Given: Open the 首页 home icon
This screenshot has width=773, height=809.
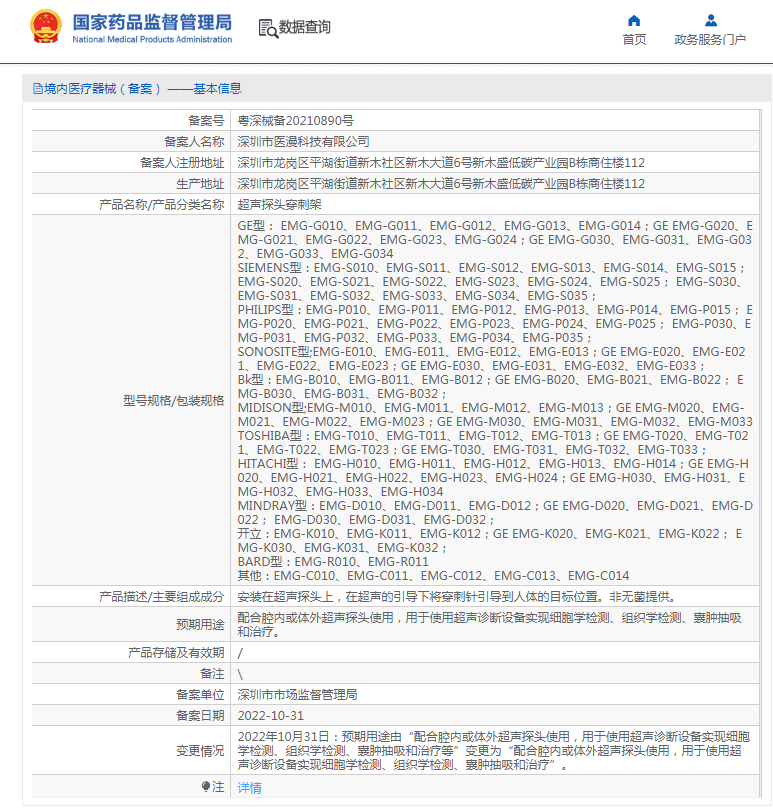Looking at the screenshot, I should 634,21.
